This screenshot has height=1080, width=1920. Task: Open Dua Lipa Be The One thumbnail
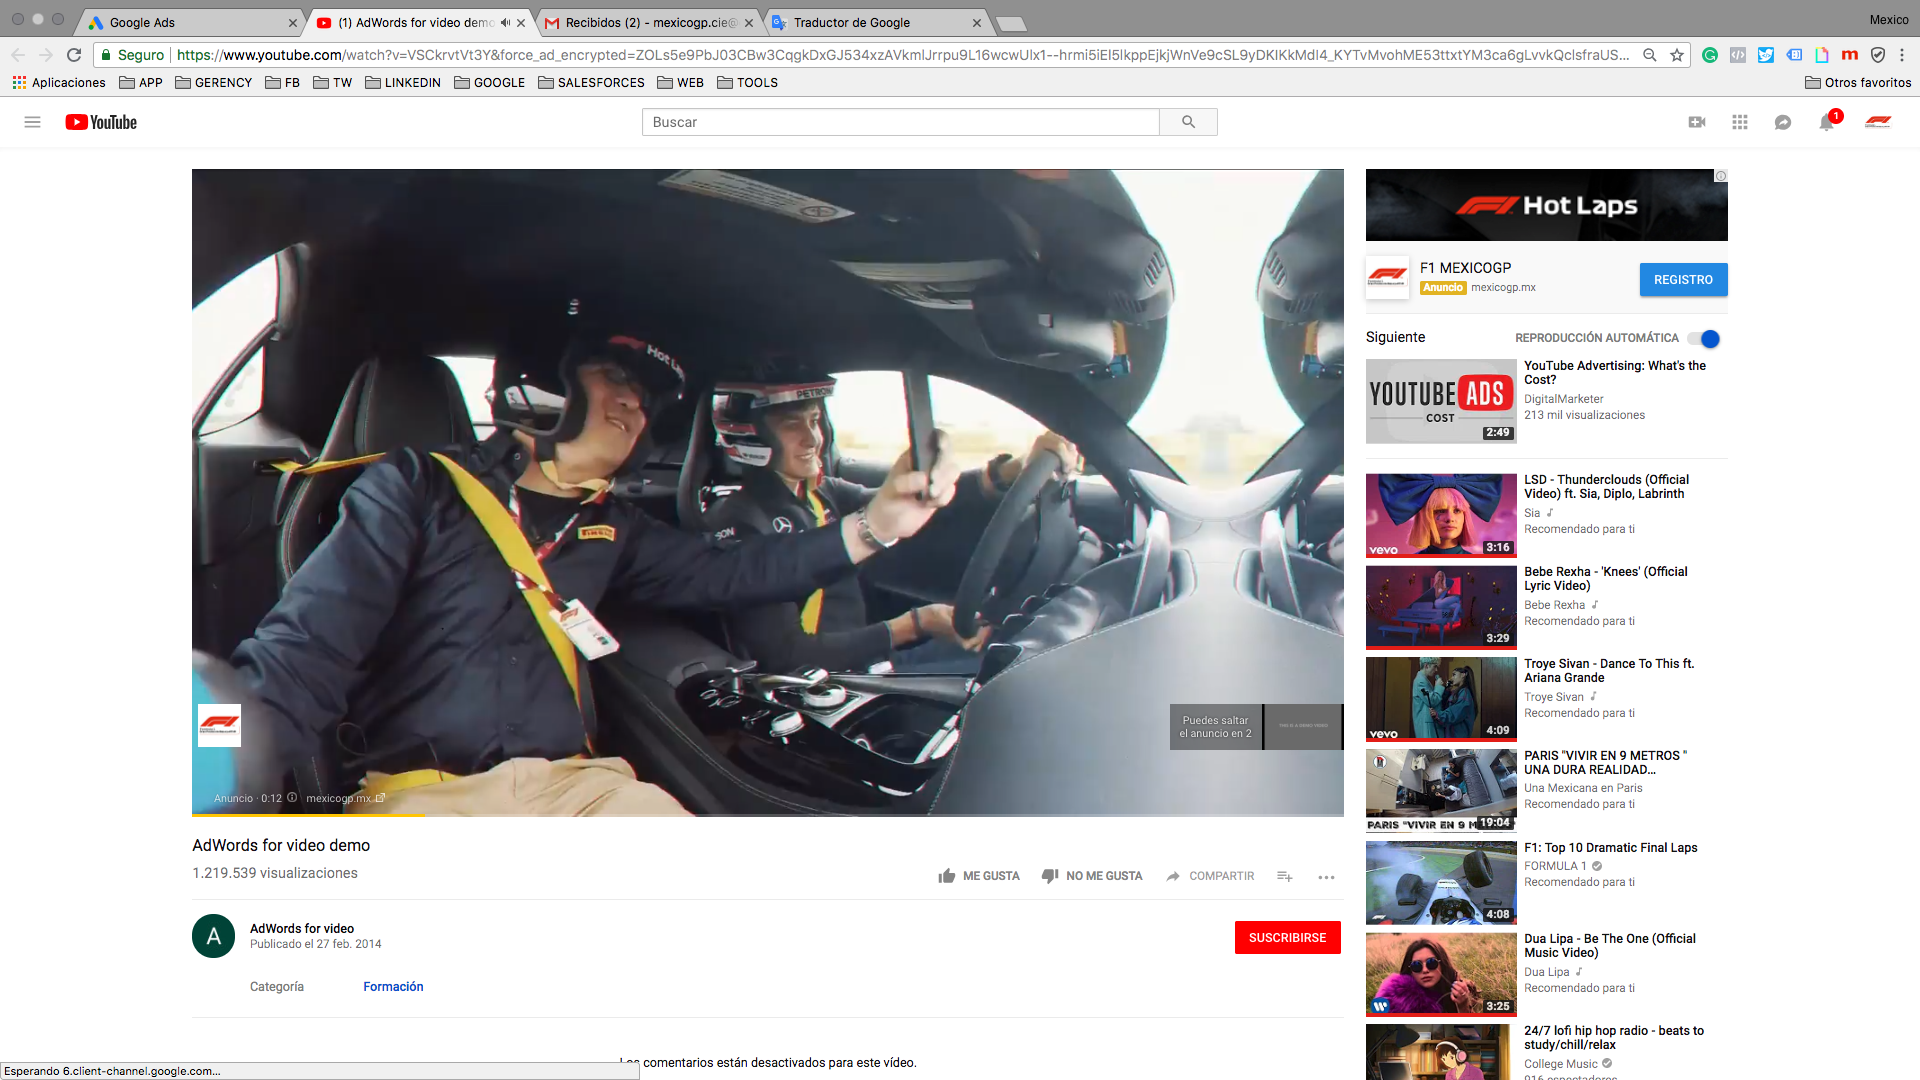tap(1441, 974)
